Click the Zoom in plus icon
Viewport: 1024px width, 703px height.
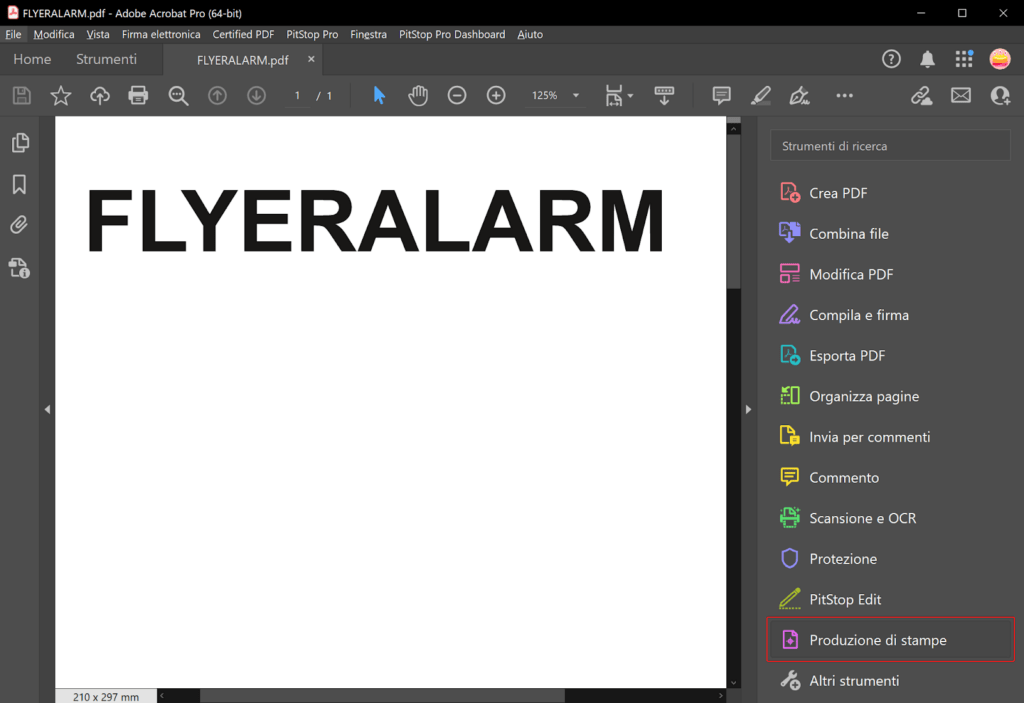(496, 95)
